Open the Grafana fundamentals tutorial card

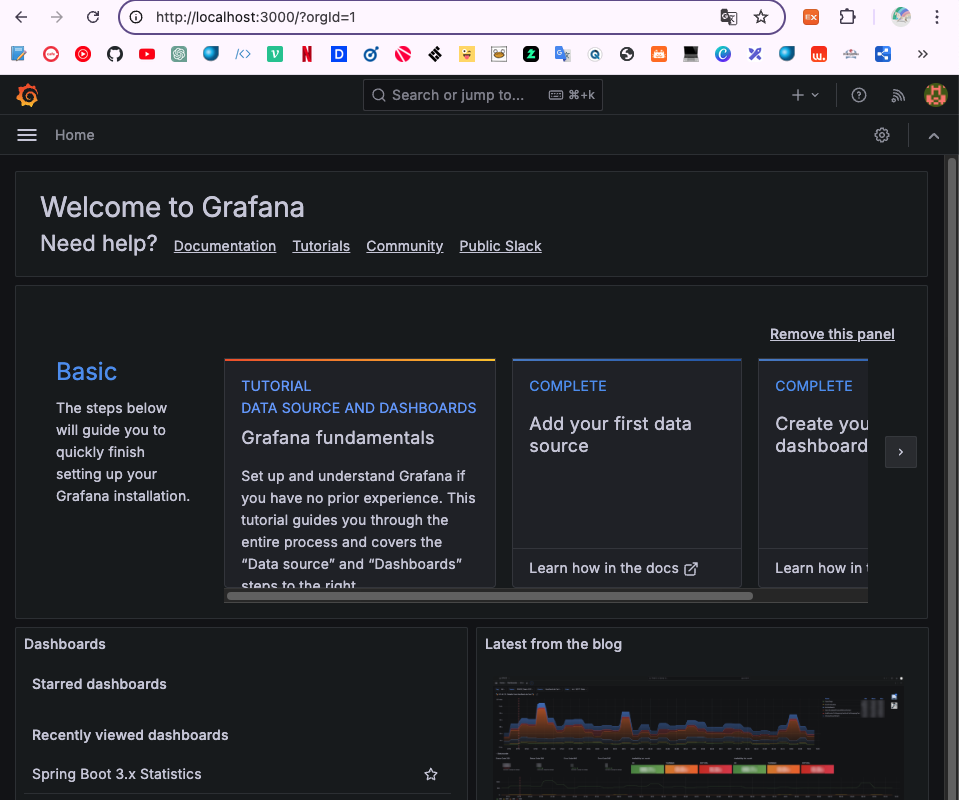coord(360,473)
